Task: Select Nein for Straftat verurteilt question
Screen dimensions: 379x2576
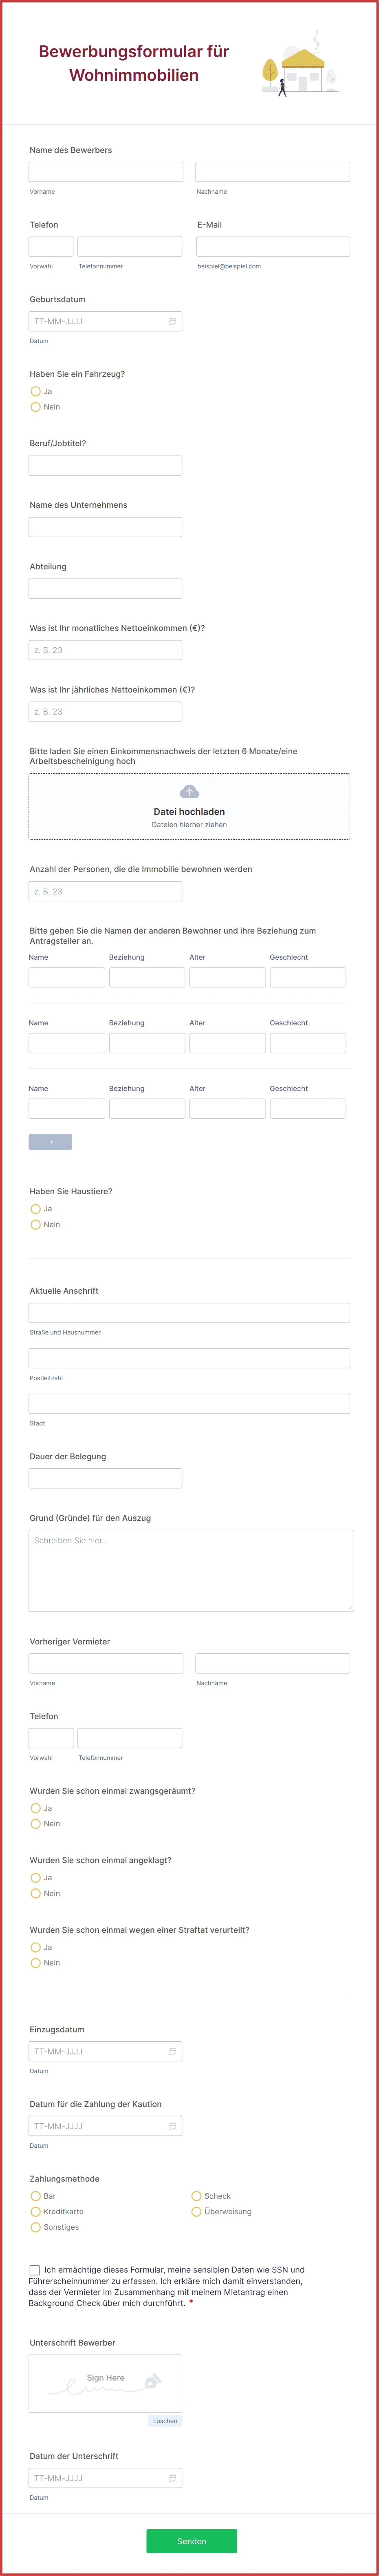Action: click(35, 1963)
